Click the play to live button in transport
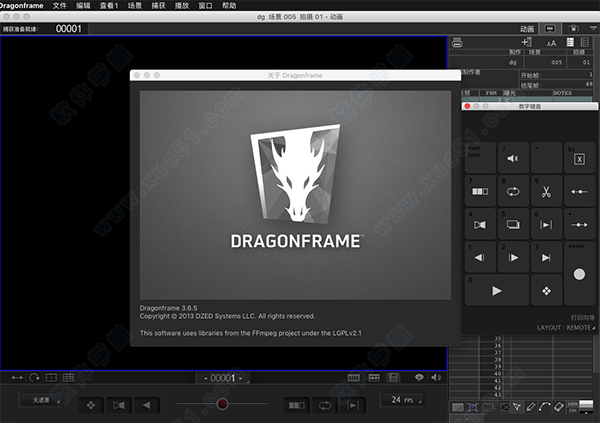The image size is (600, 423). [353, 405]
